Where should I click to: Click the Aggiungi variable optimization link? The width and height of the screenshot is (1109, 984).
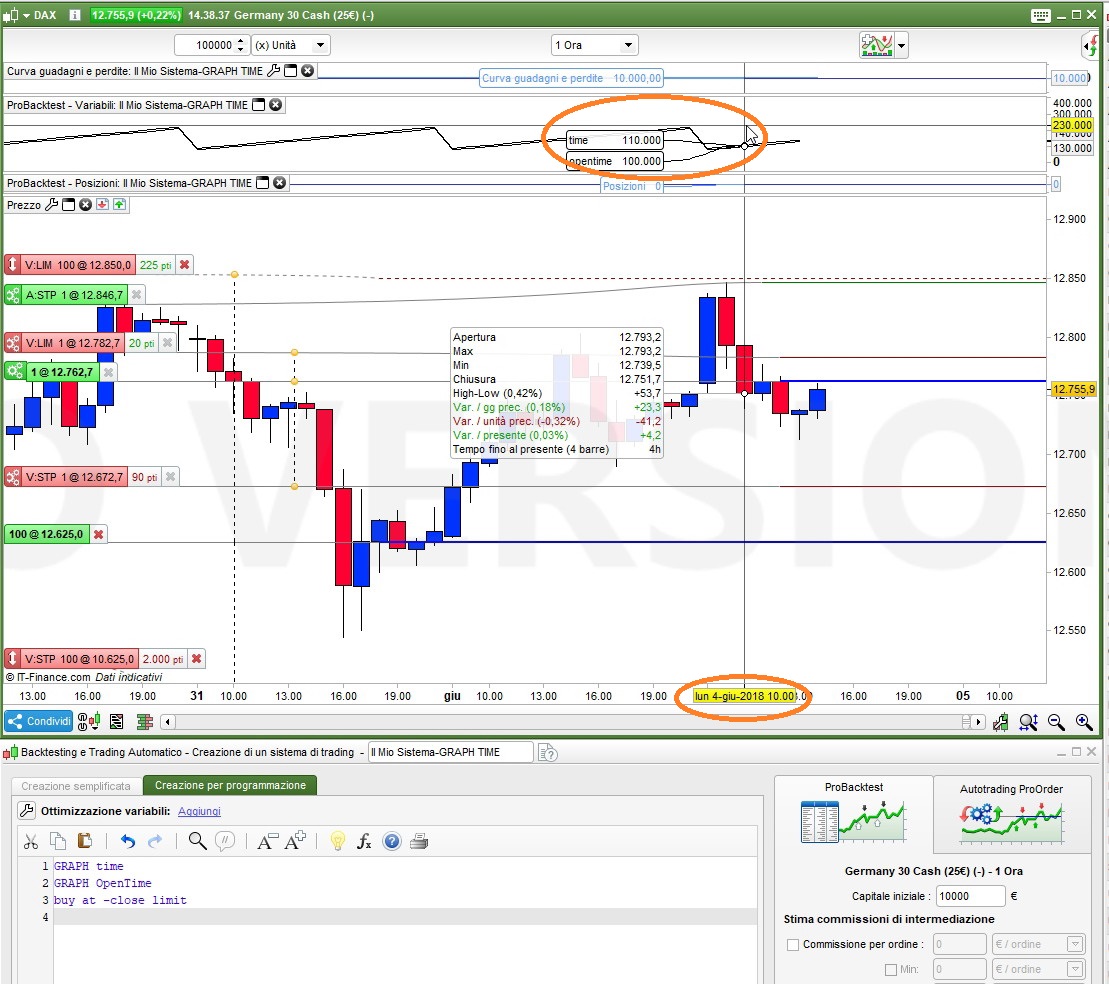click(x=199, y=811)
